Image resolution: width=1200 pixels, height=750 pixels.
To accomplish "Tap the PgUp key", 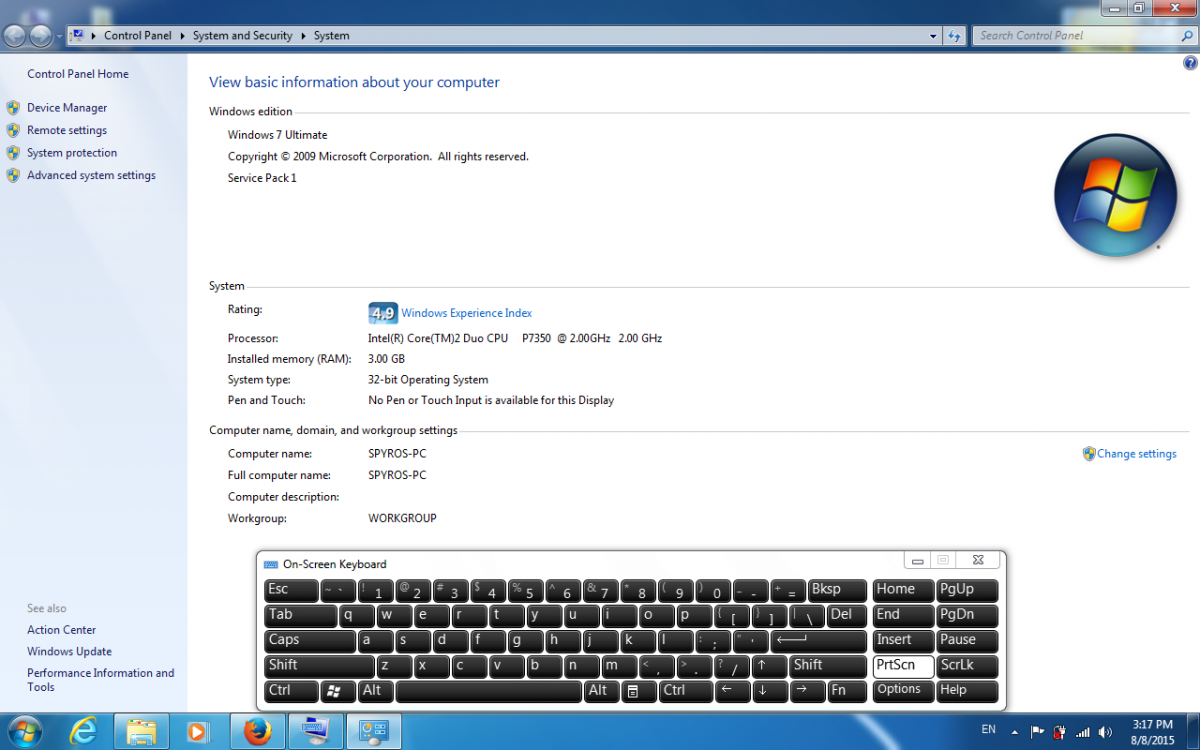I will (x=967, y=590).
